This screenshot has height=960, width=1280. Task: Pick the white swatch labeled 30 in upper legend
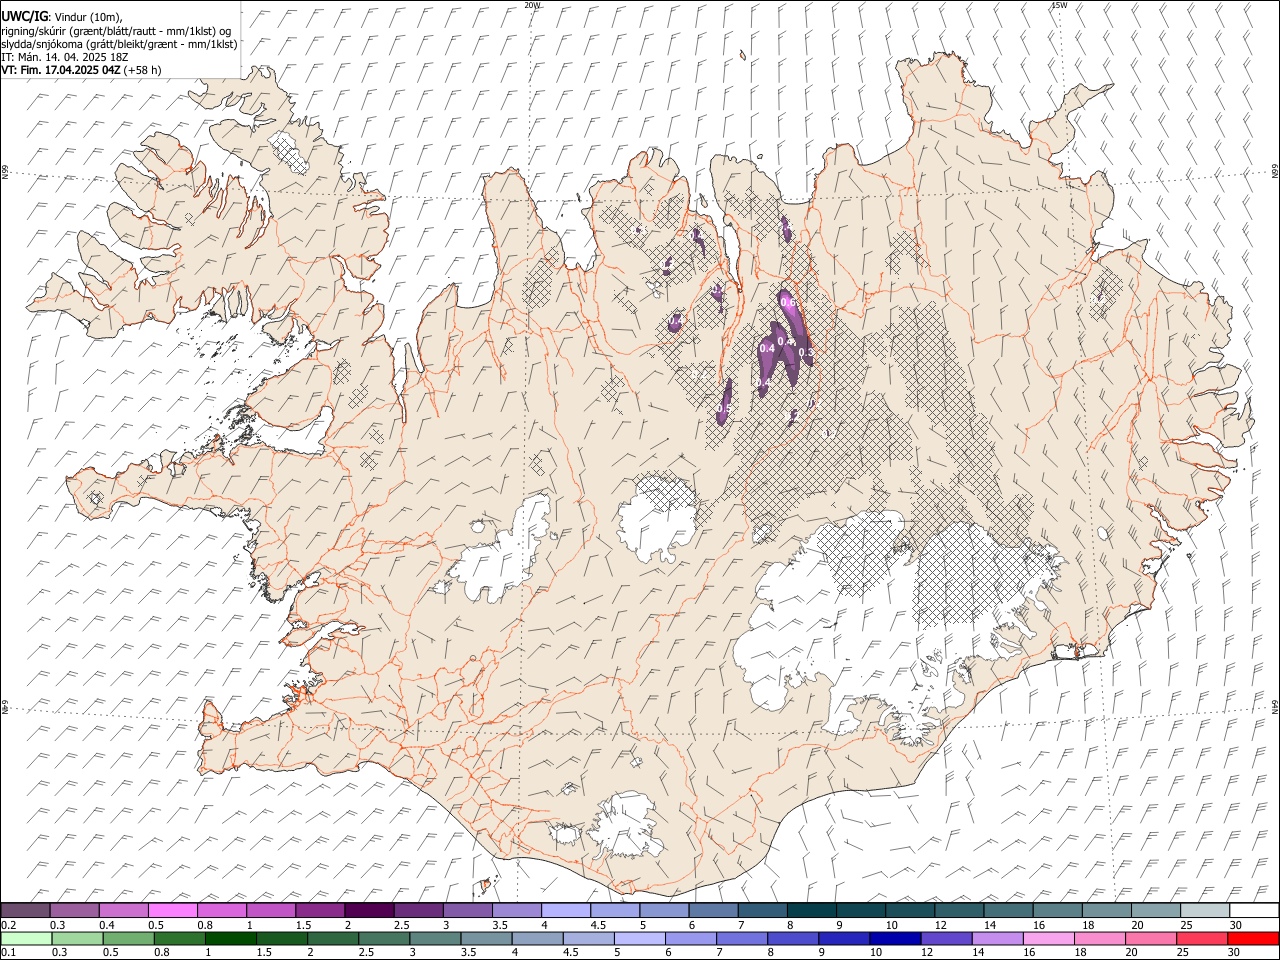1254,910
